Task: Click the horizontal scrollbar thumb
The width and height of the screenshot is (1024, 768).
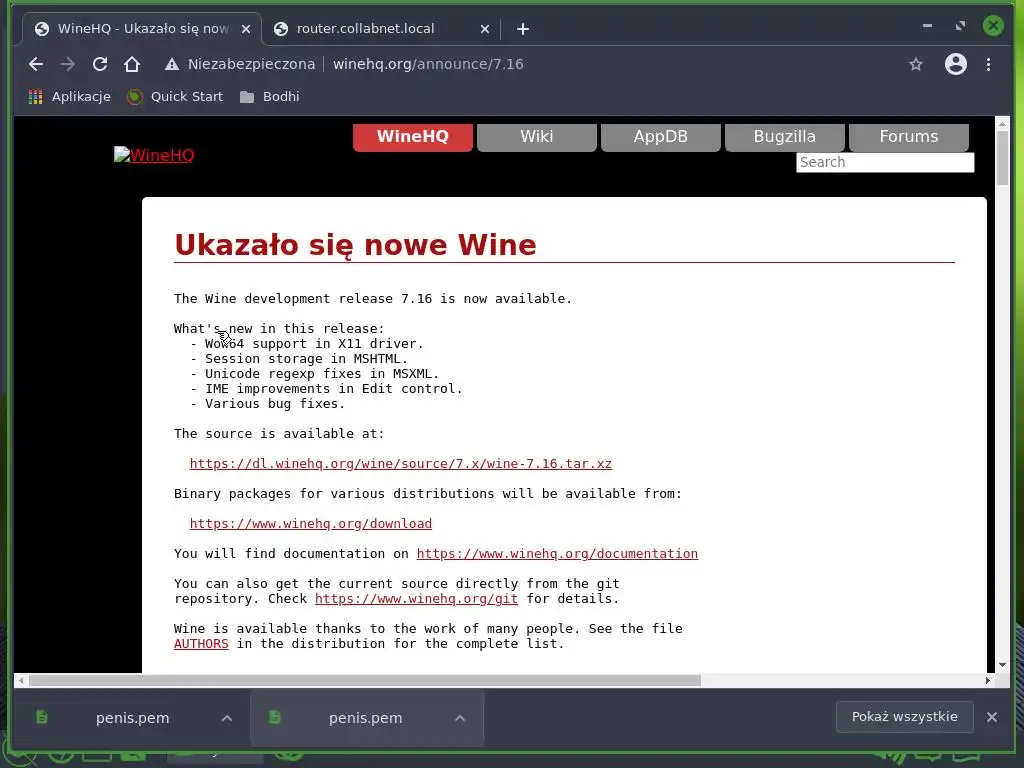Action: (x=364, y=680)
